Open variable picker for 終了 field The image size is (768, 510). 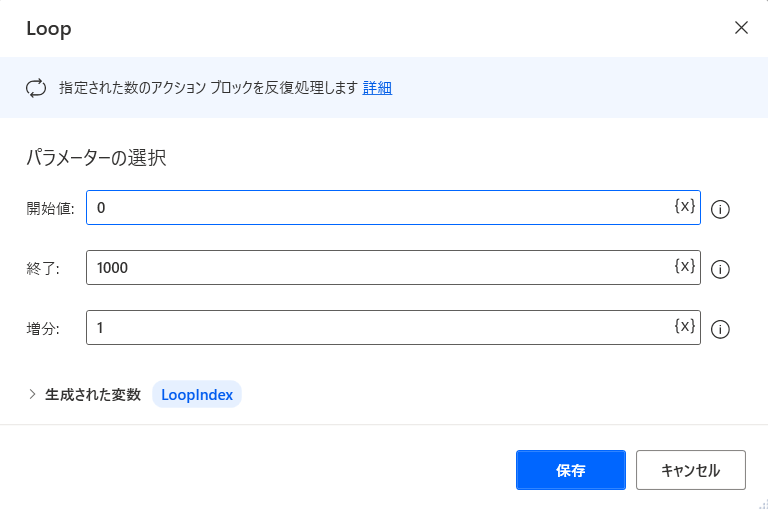[684, 266]
